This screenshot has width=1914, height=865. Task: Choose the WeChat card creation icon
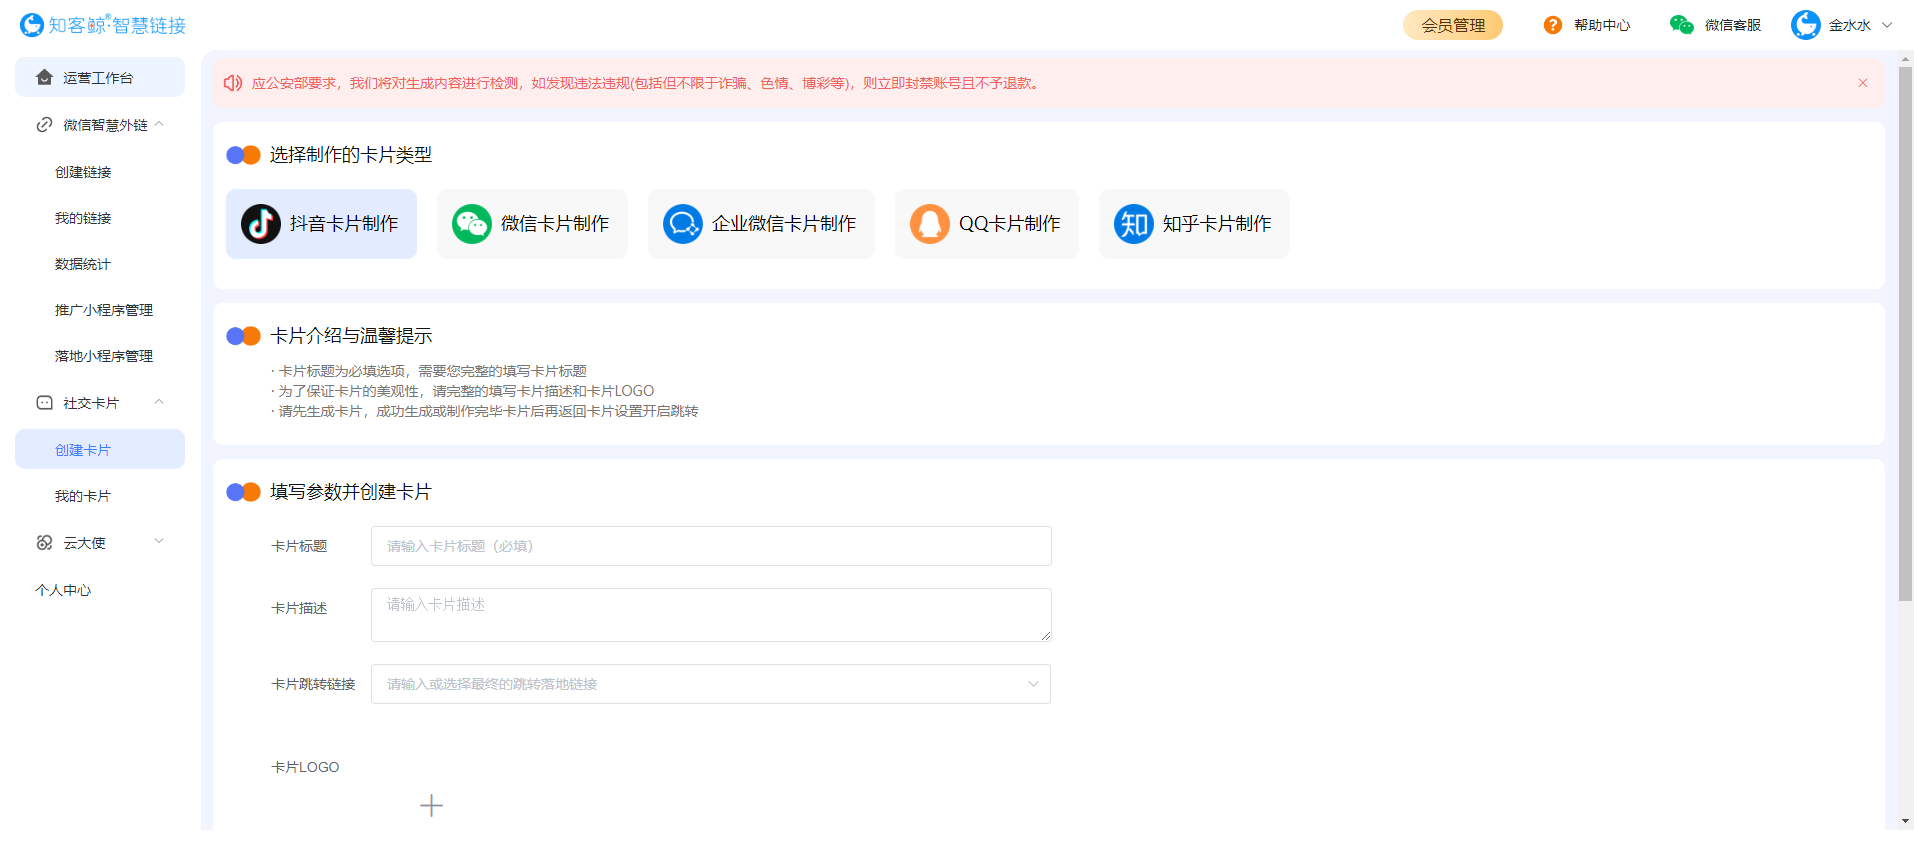(472, 224)
